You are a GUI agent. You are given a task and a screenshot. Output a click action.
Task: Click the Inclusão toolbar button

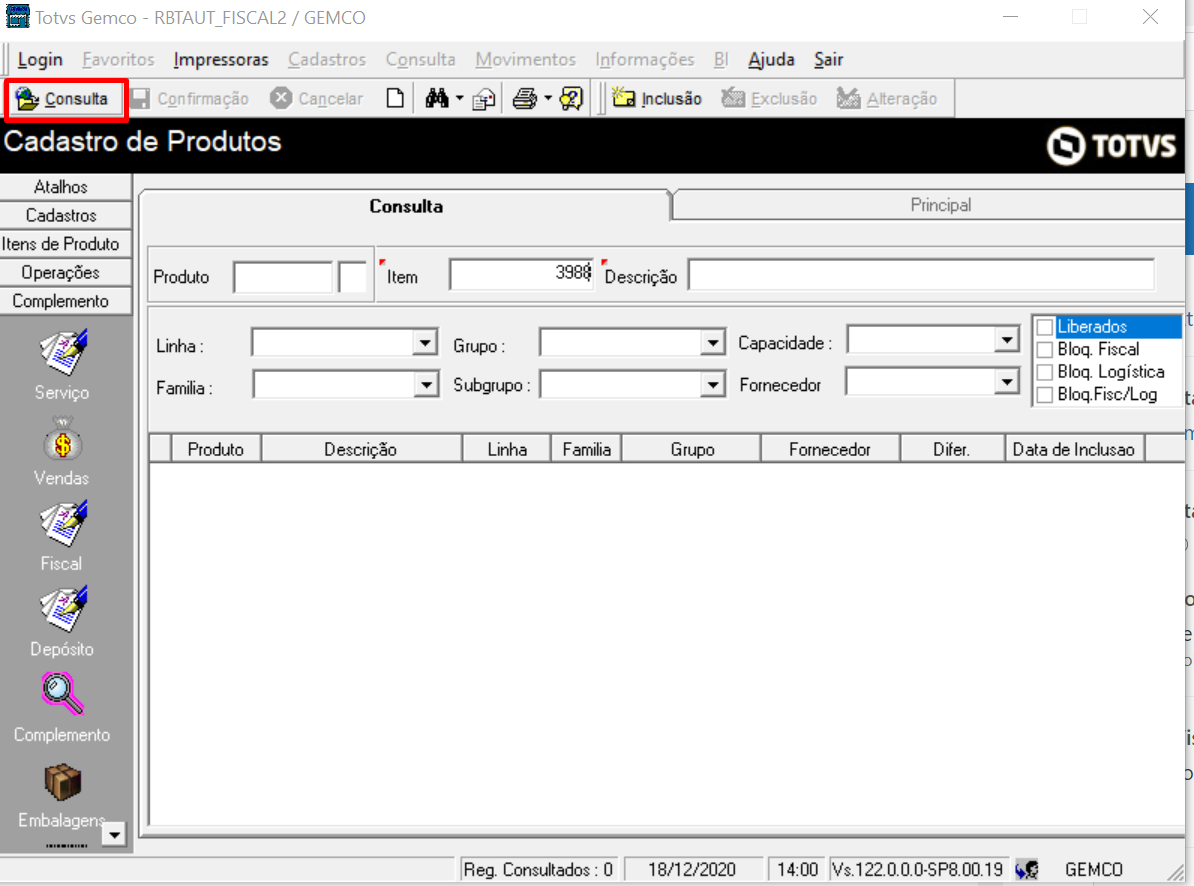(x=656, y=99)
